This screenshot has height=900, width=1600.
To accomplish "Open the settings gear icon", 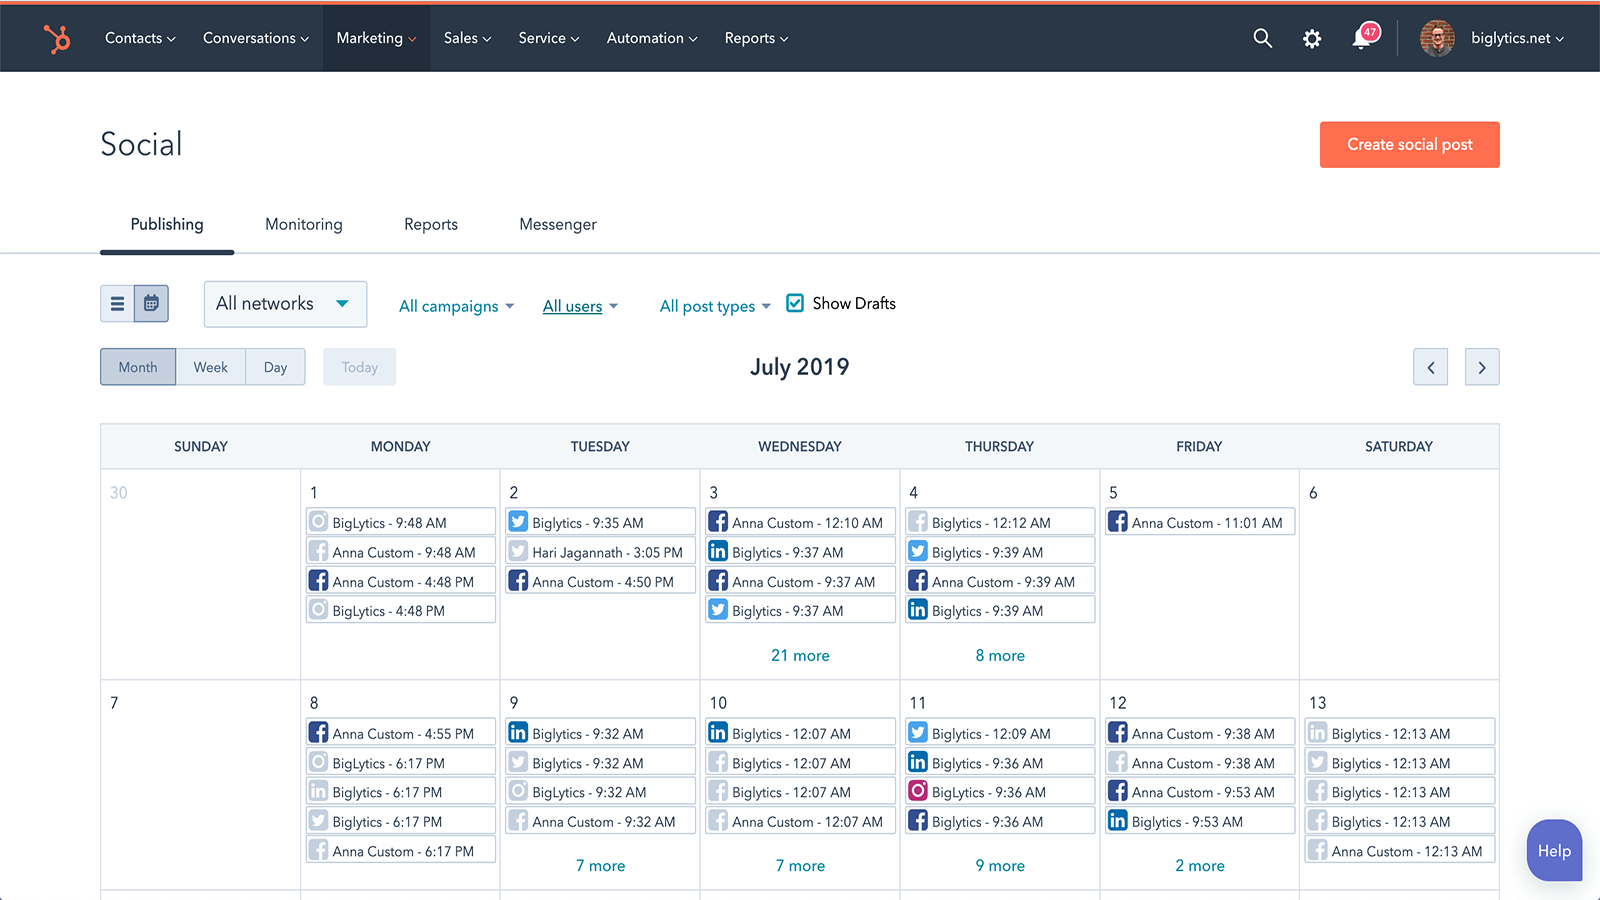I will (x=1312, y=38).
